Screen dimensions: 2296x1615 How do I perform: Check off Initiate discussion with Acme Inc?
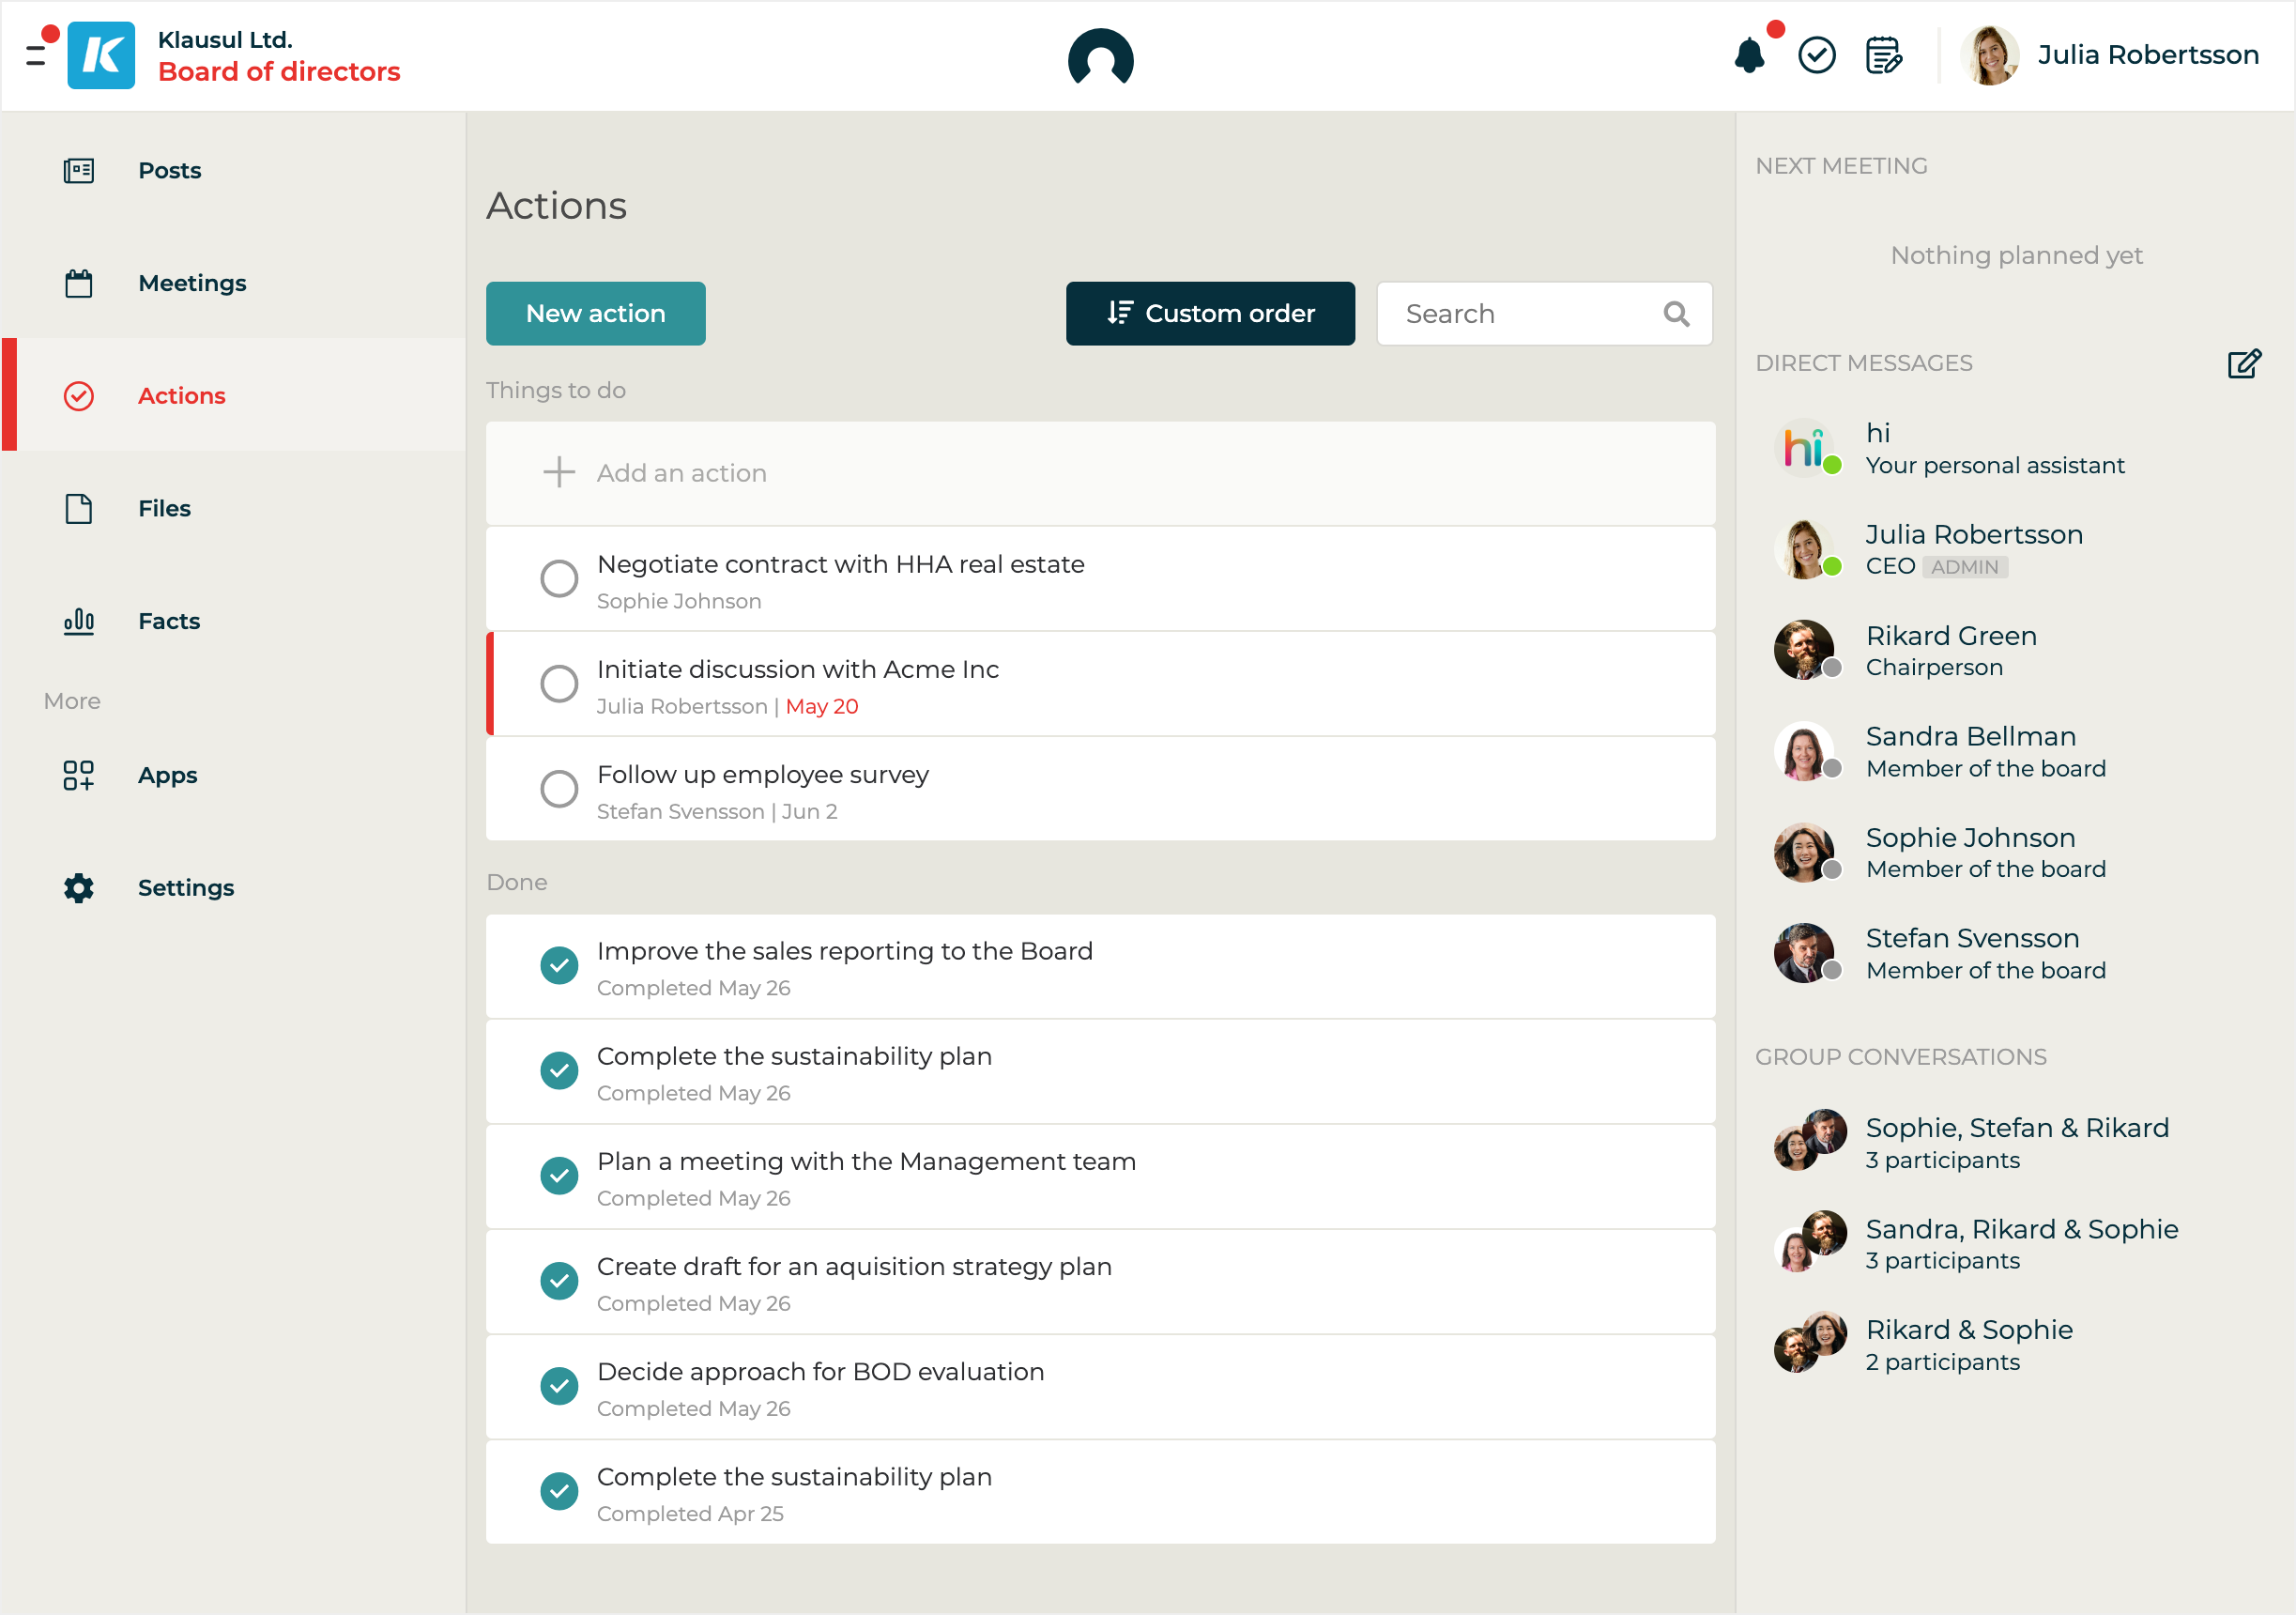[x=559, y=684]
